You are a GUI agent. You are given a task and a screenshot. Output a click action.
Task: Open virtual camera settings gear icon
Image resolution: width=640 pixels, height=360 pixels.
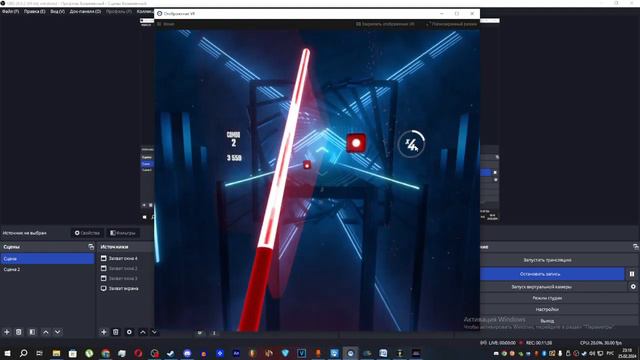(x=633, y=287)
